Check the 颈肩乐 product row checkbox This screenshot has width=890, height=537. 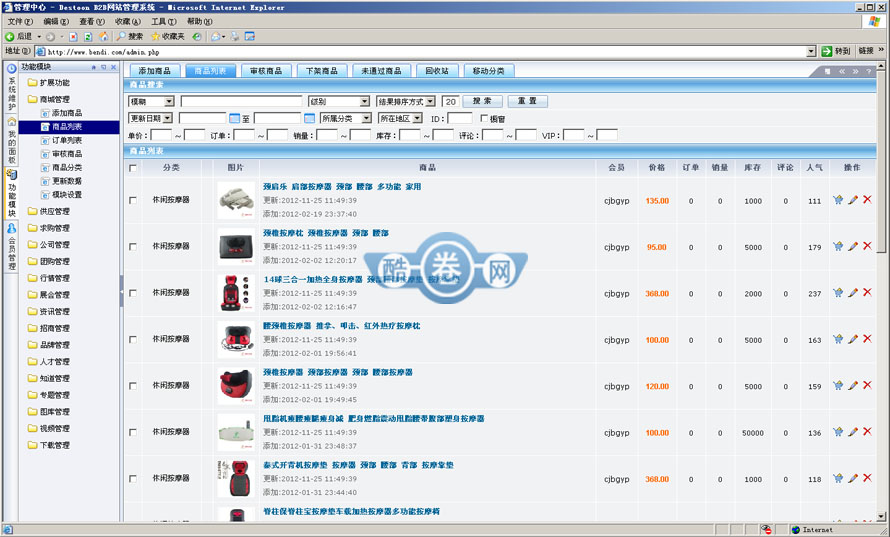[133, 200]
